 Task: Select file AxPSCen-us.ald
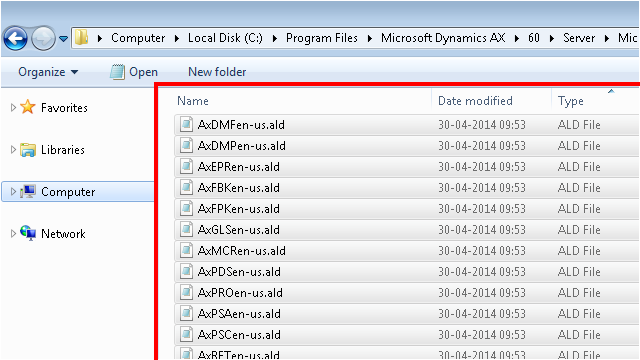[239, 335]
